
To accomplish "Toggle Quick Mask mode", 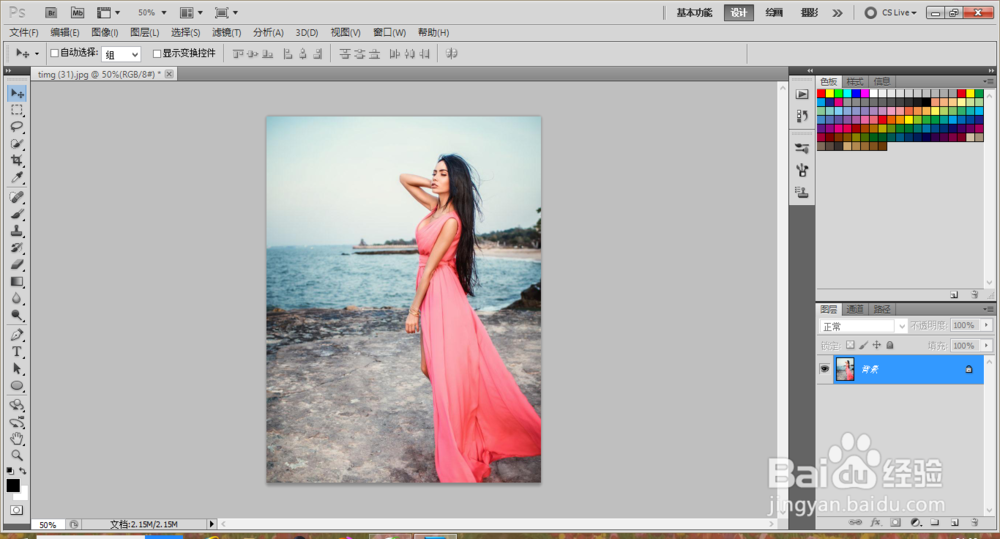I will tap(17, 510).
